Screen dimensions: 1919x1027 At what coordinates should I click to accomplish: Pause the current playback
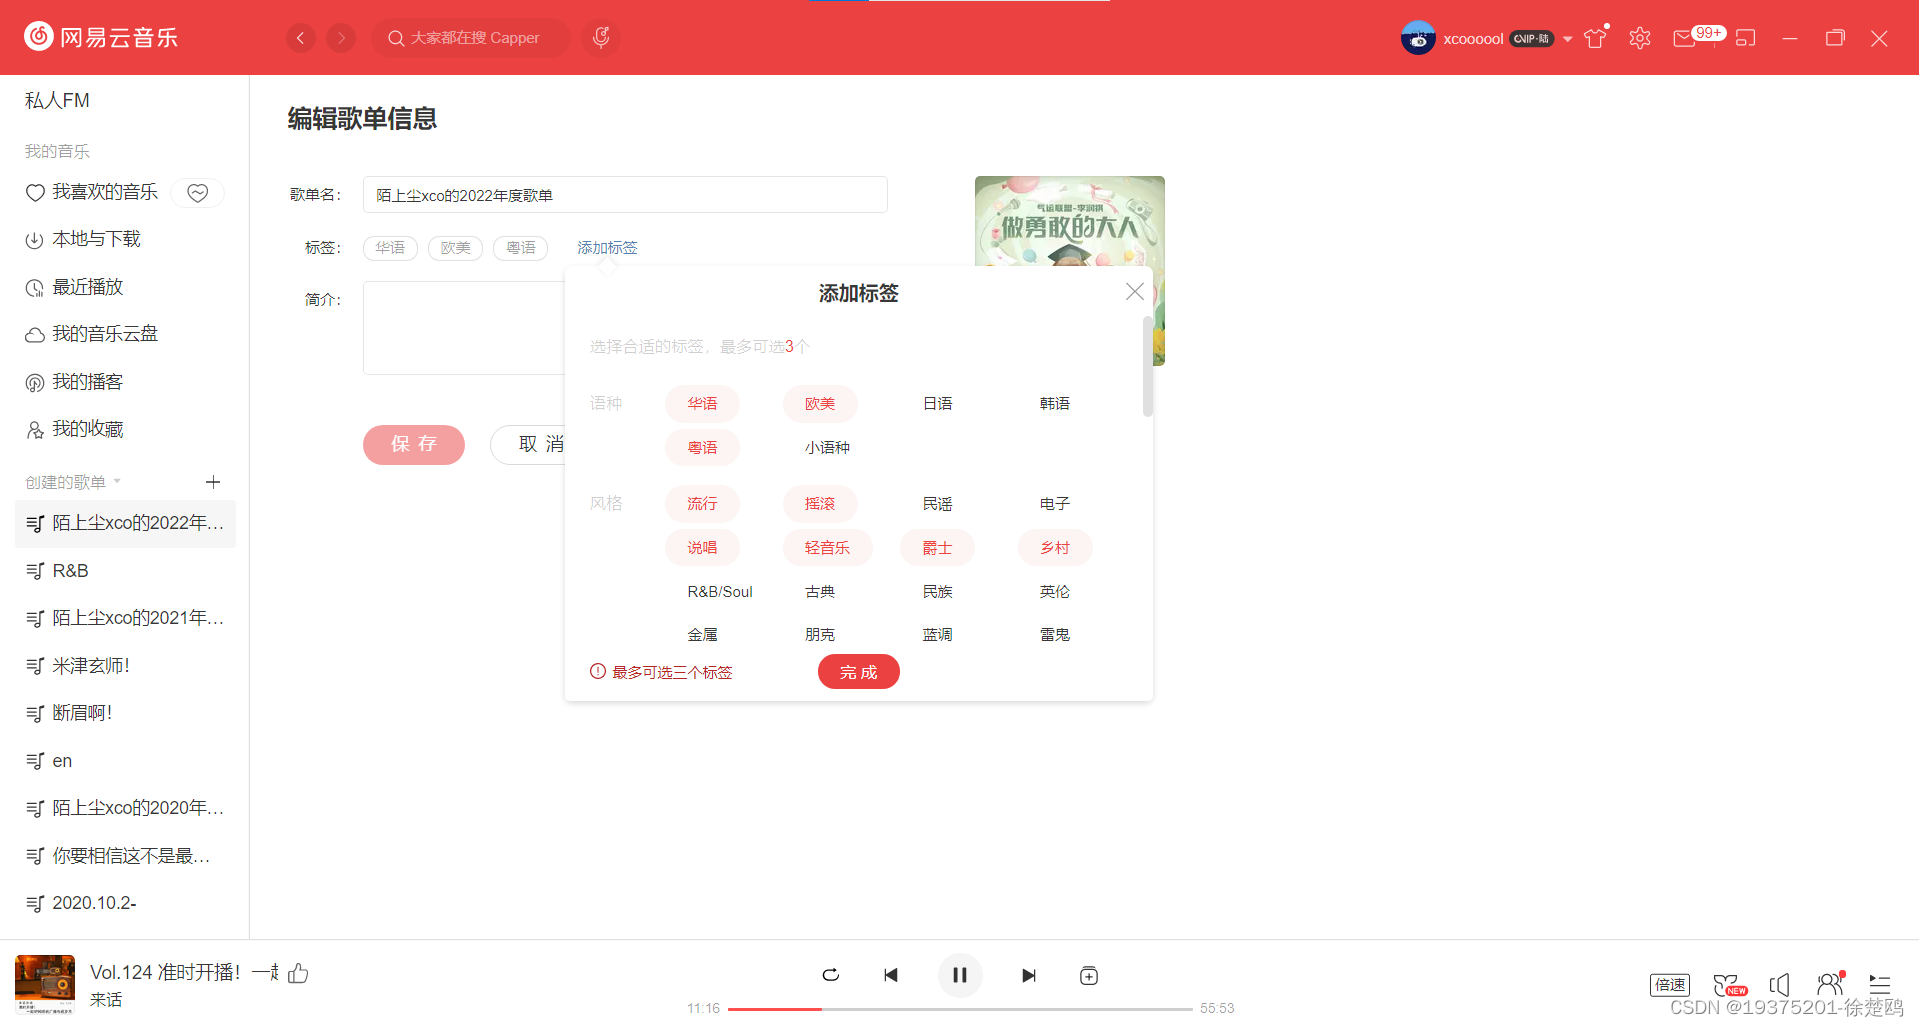coord(960,975)
